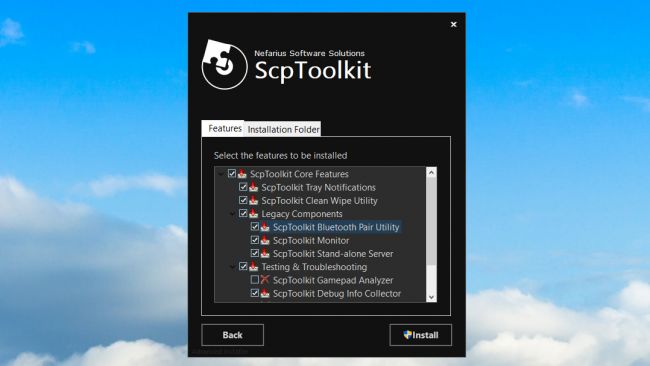Click the Install button
The width and height of the screenshot is (650, 366).
point(420,335)
